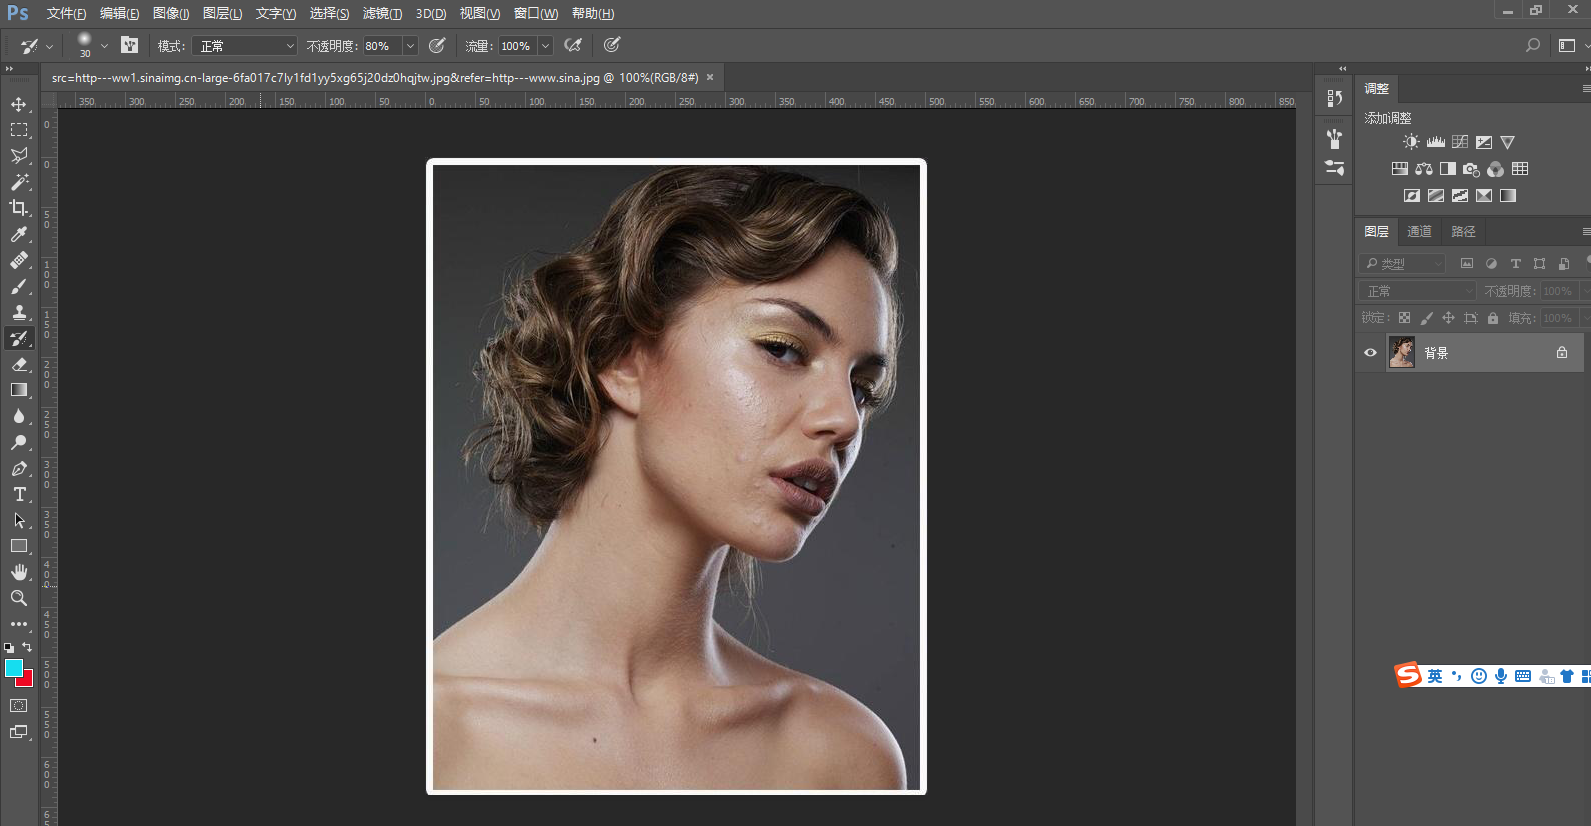
Task: Select the Clone Stamp tool
Action: 19,312
